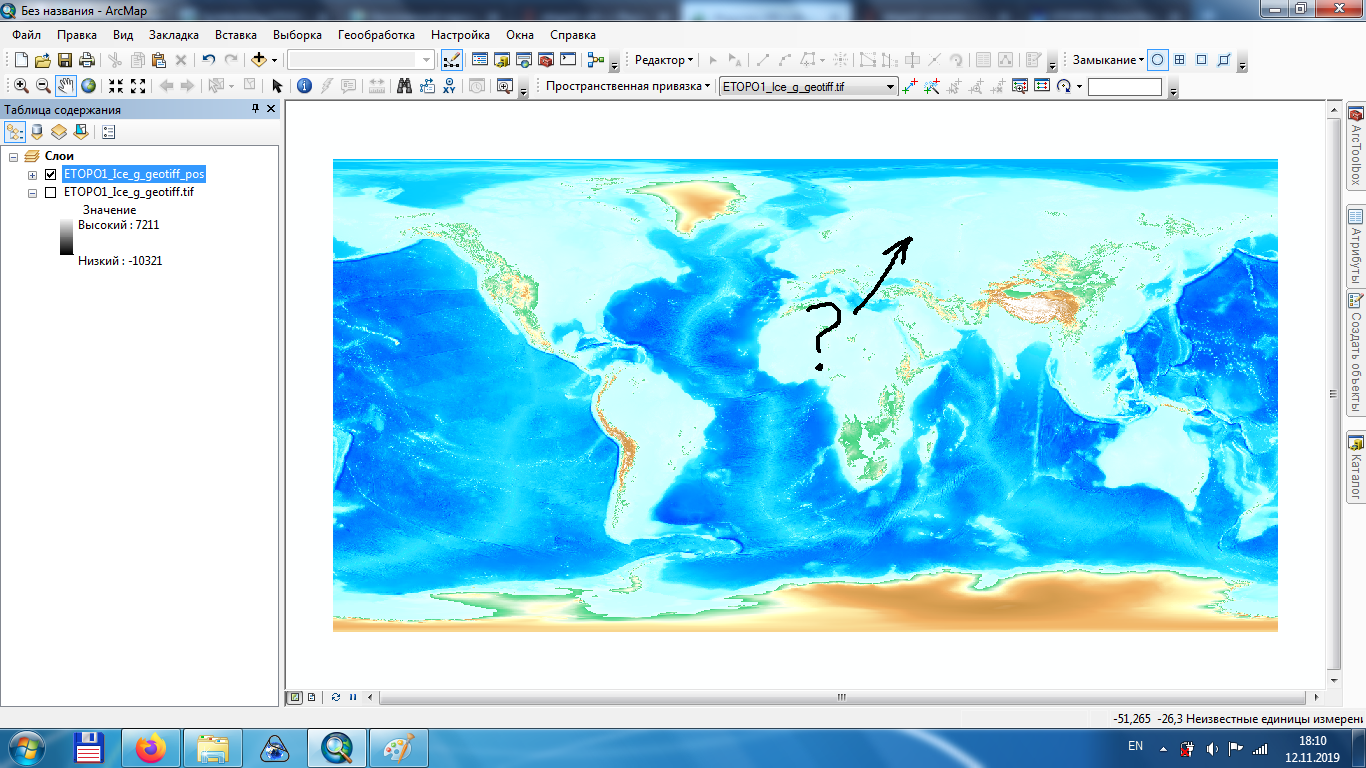Select the Zoom In tool
The width and height of the screenshot is (1366, 768).
(x=21, y=86)
